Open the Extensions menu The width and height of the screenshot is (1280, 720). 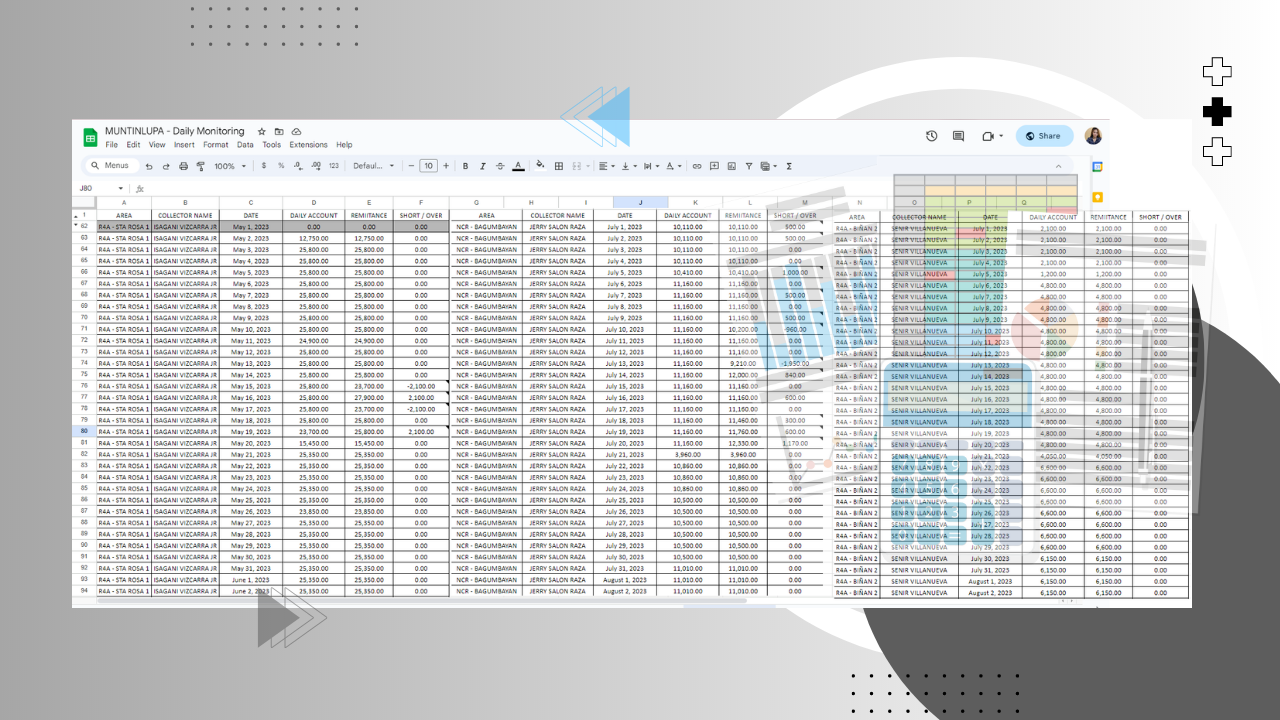coord(308,145)
